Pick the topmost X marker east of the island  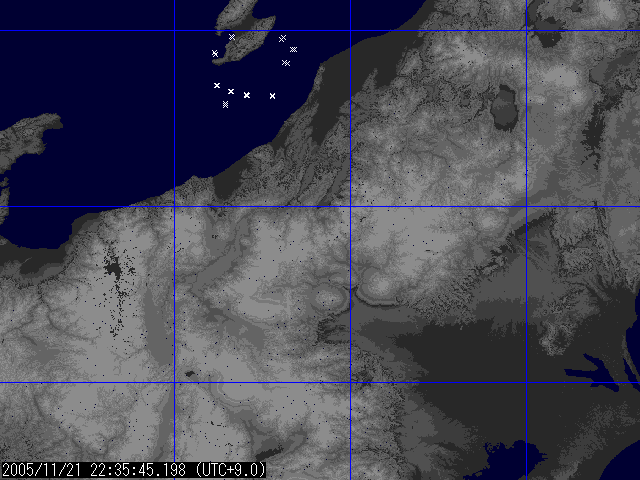(282, 38)
